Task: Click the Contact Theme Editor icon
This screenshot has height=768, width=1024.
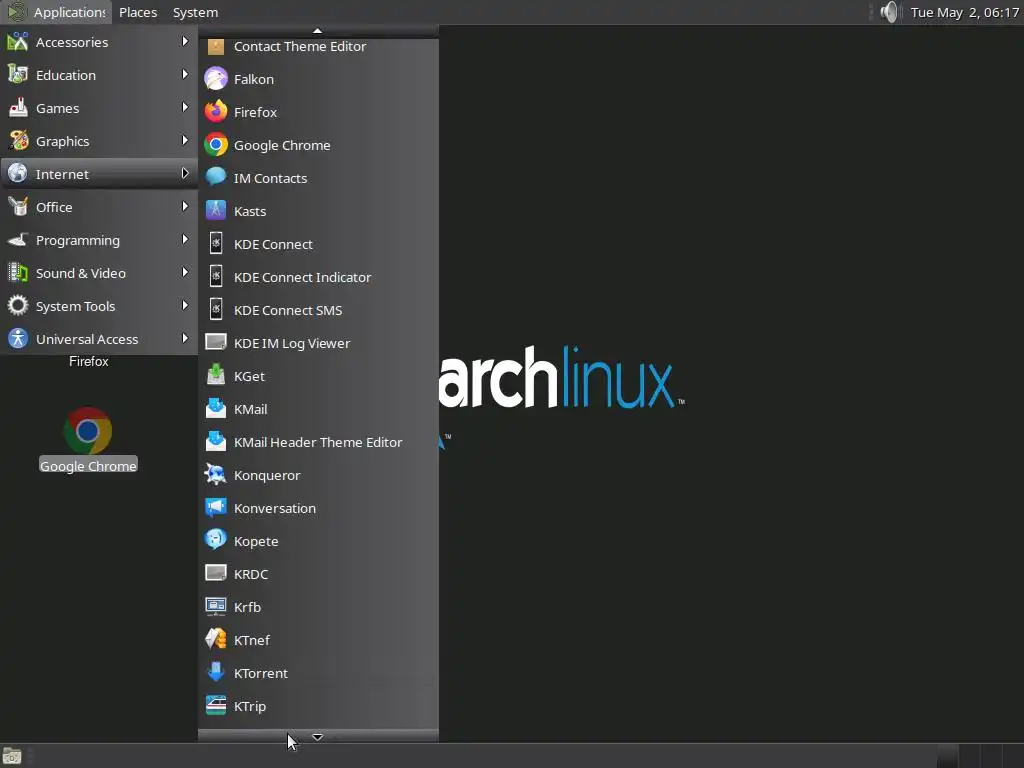Action: pos(216,46)
